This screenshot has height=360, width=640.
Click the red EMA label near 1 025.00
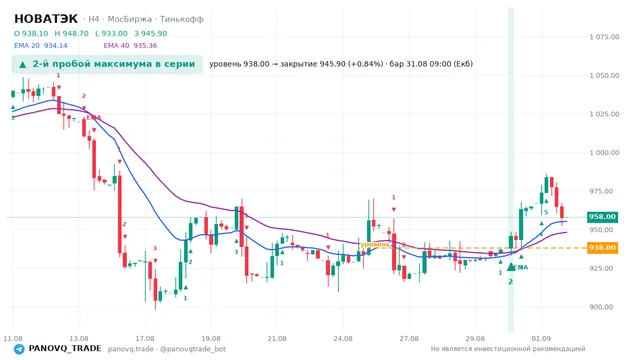[x=94, y=118]
